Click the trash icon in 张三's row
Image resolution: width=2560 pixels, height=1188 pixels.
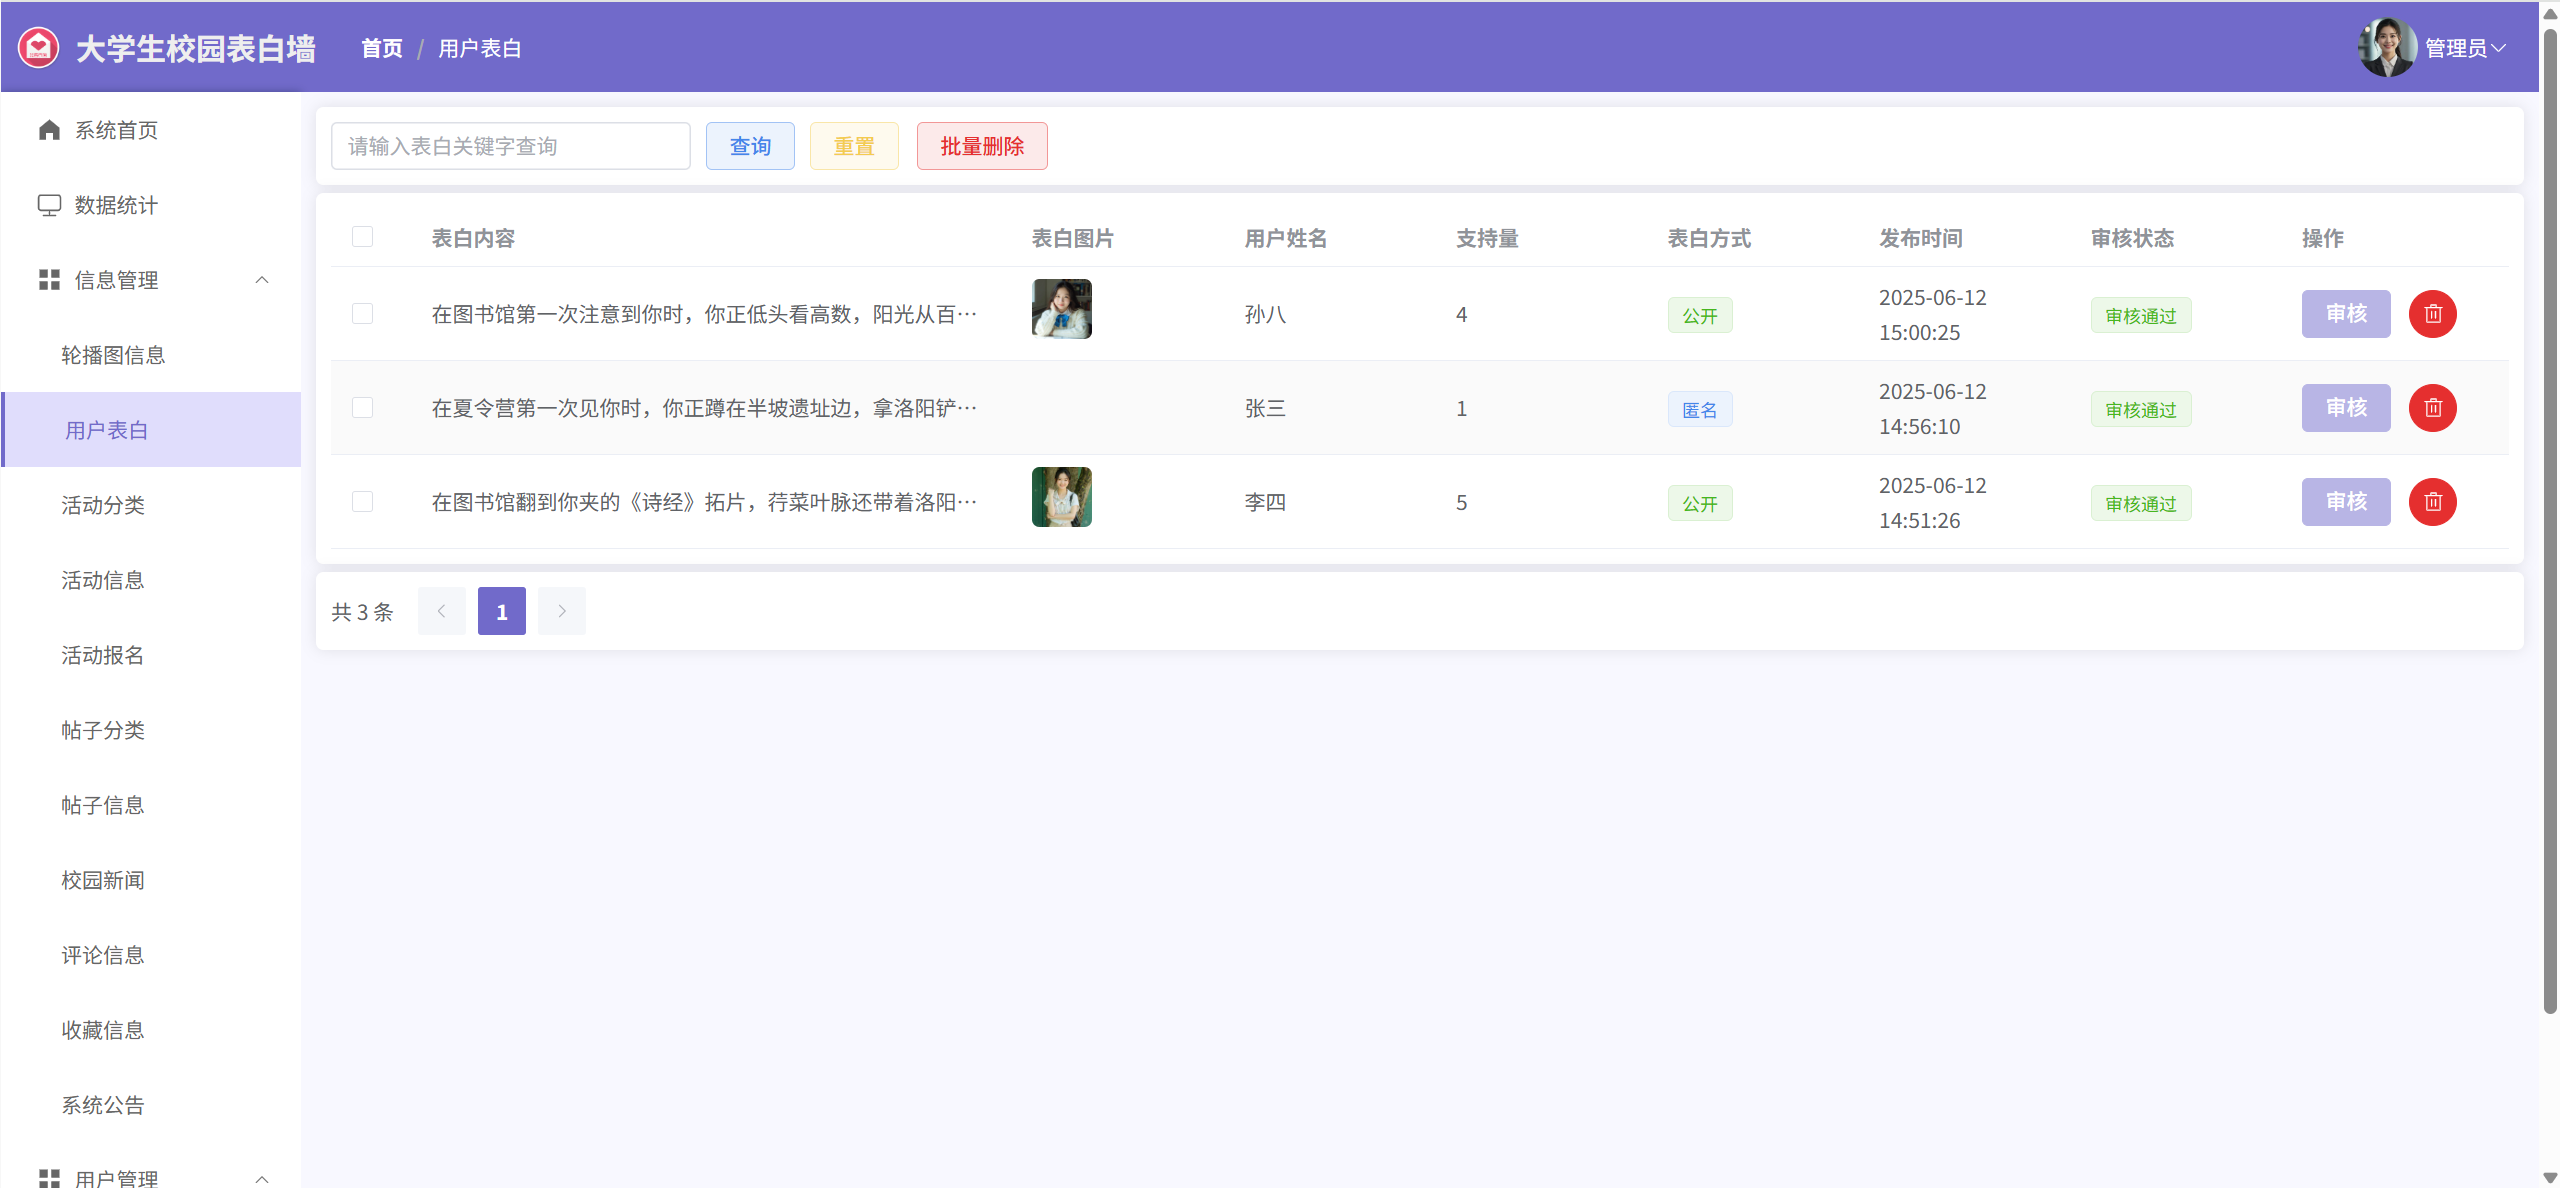(x=2432, y=408)
